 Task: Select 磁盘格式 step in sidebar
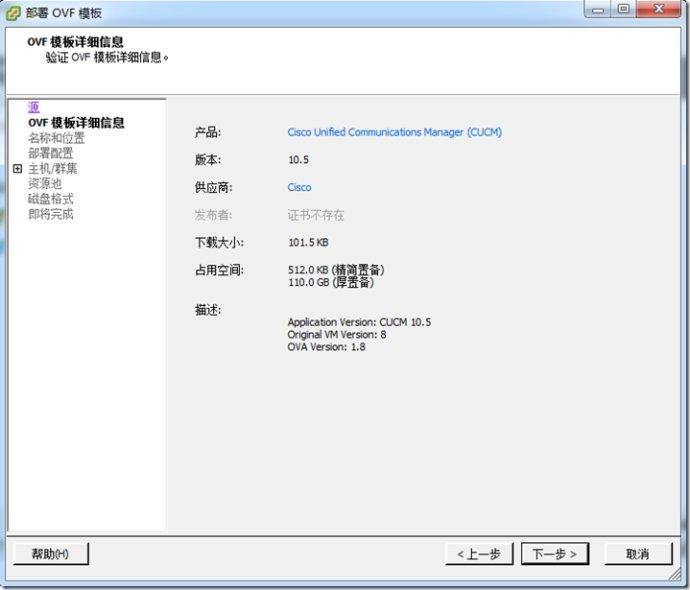pos(51,199)
